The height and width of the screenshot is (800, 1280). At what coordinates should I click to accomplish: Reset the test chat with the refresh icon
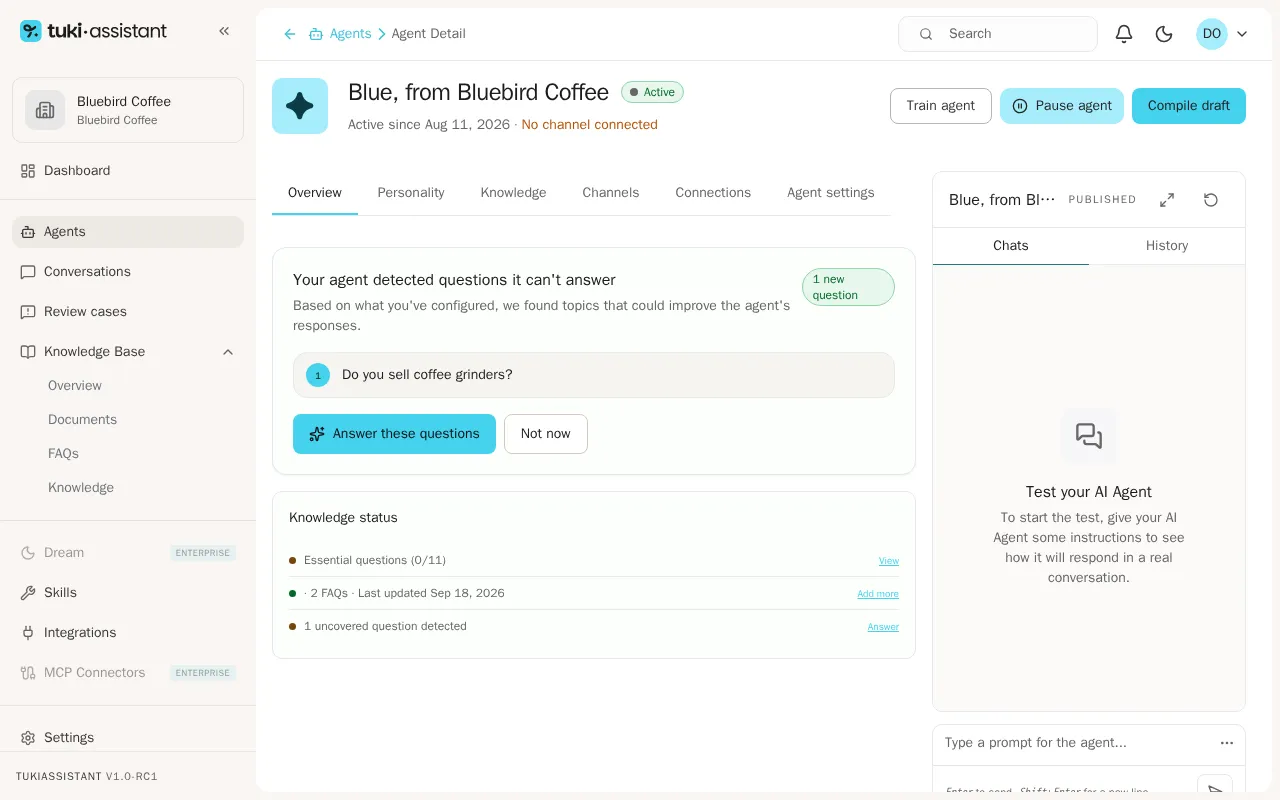1211,200
